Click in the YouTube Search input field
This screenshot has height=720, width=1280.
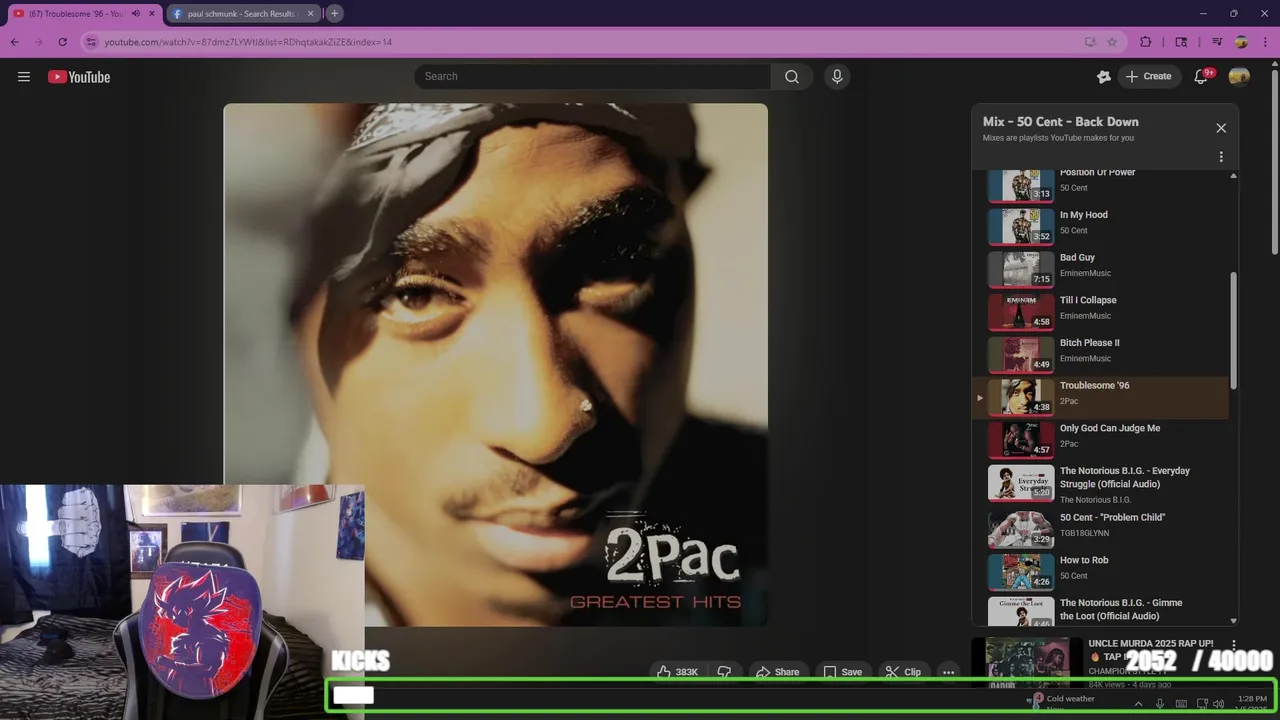(592, 77)
